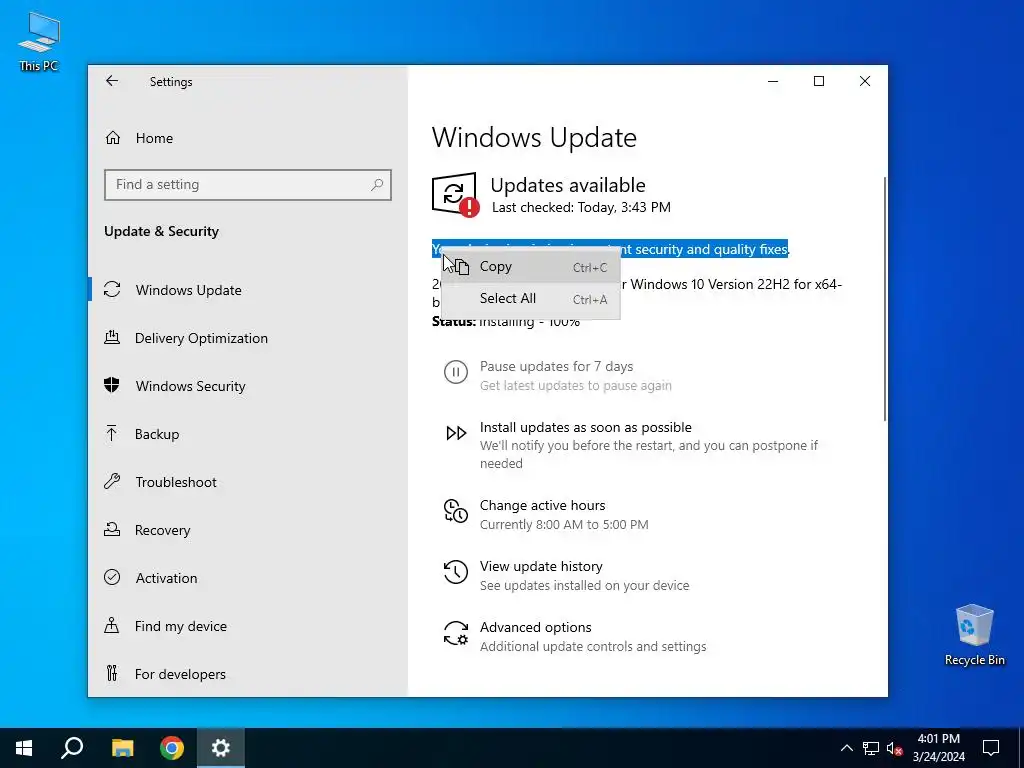
Task: Click the Updates available heading
Action: click(x=568, y=185)
